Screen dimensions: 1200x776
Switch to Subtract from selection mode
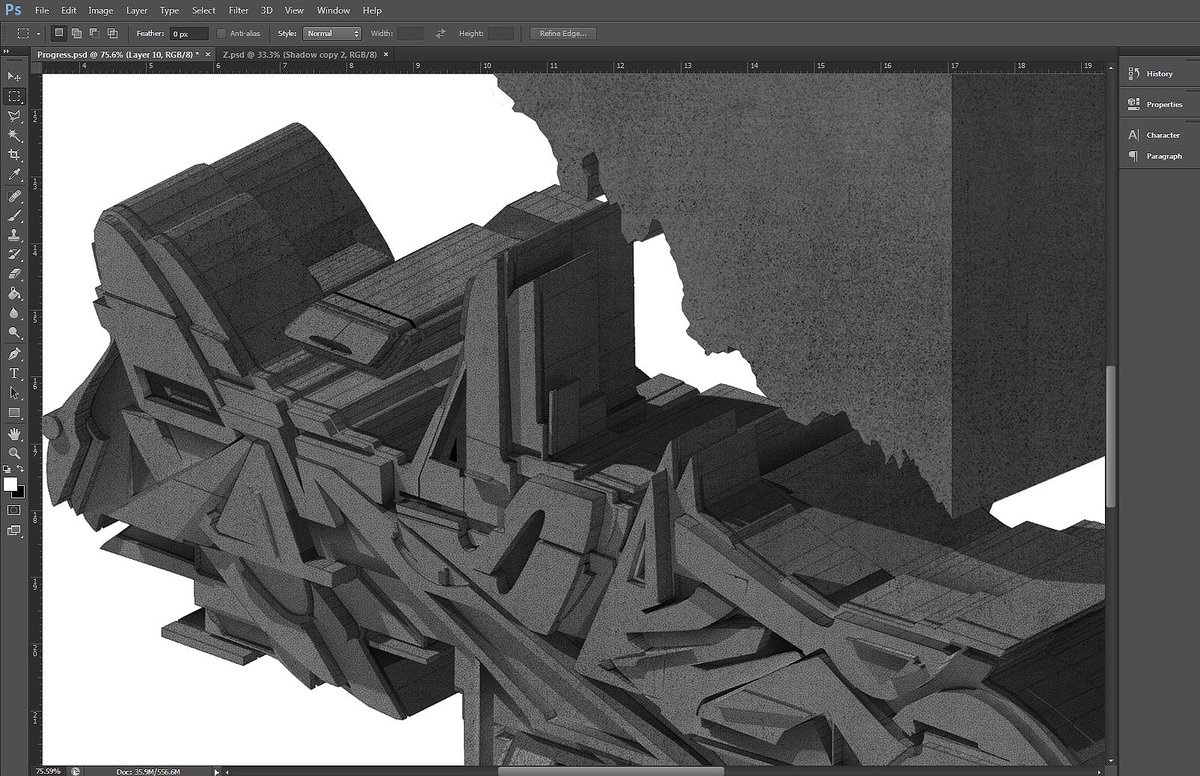[x=93, y=33]
